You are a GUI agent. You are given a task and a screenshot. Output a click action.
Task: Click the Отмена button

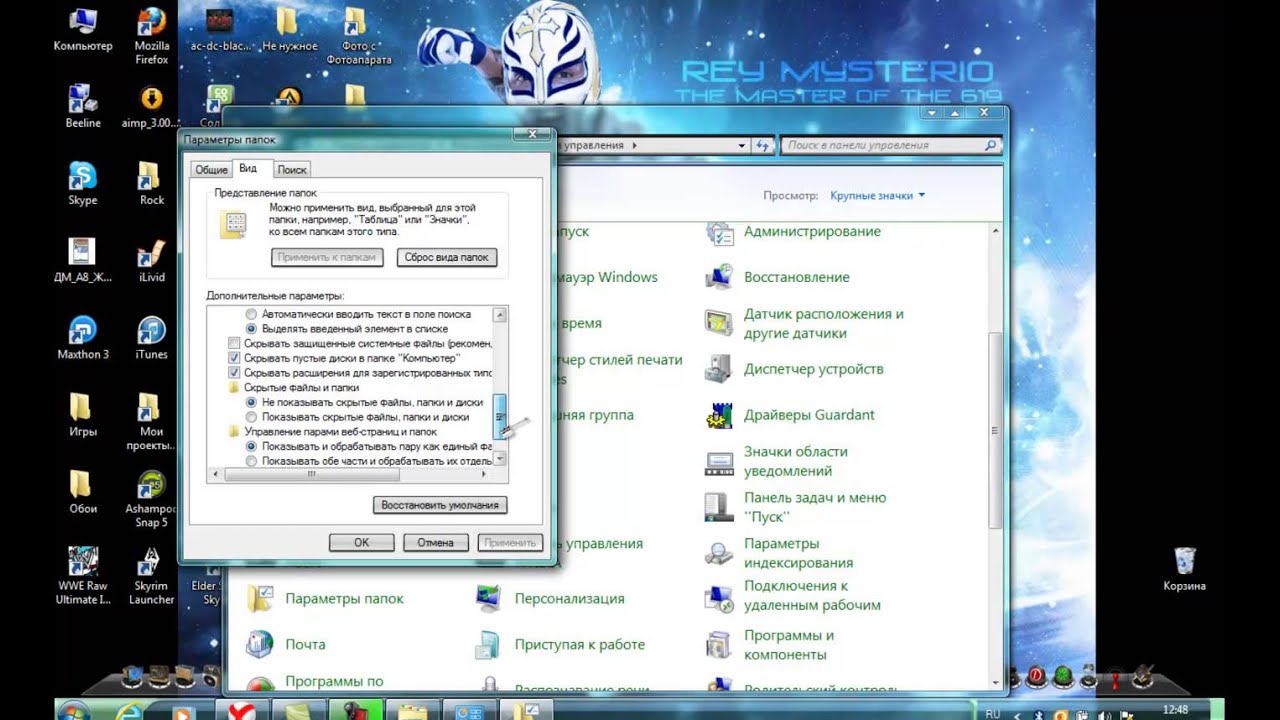pyautogui.click(x=436, y=542)
